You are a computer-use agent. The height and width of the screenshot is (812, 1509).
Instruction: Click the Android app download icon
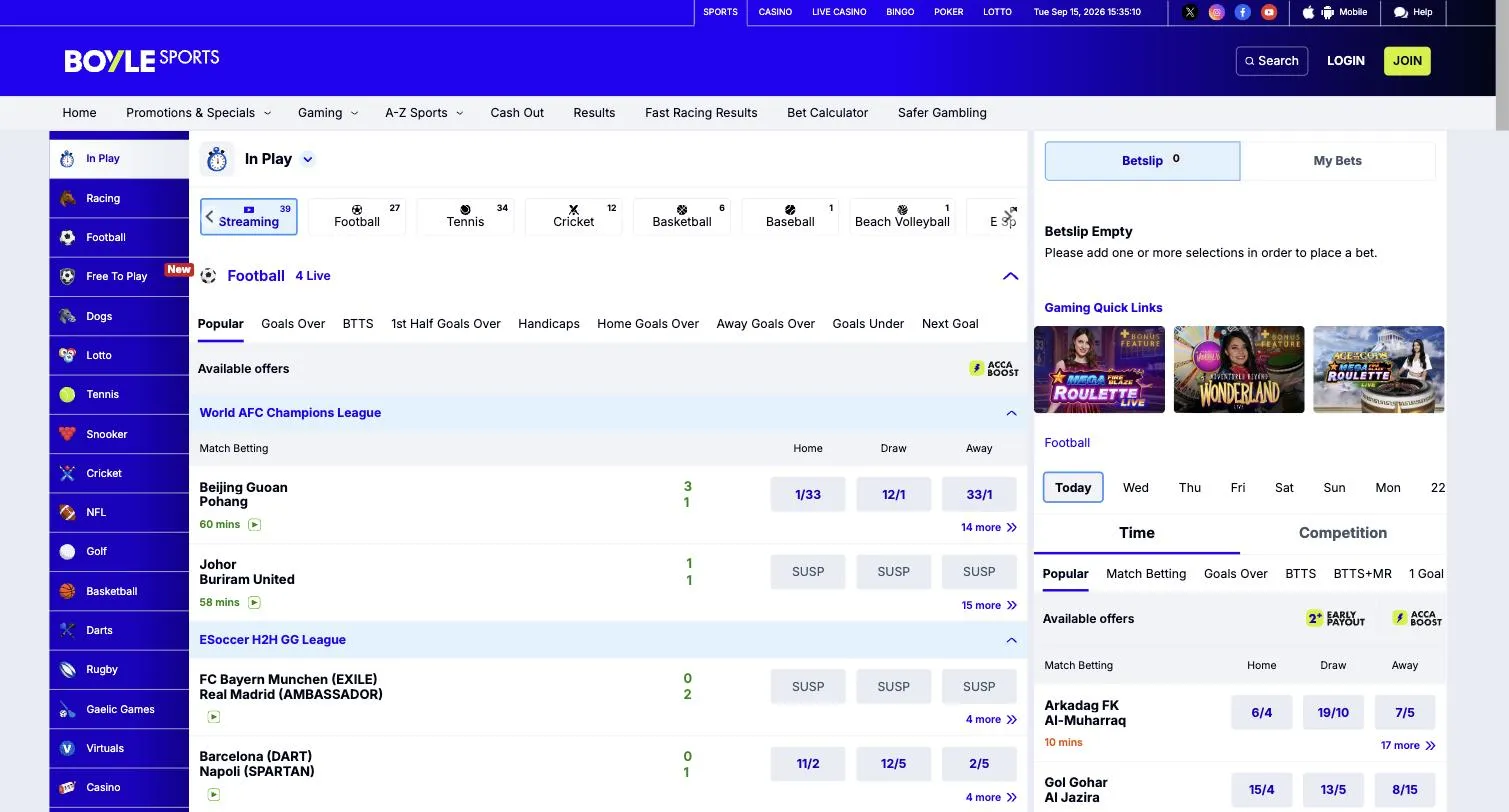(x=1328, y=12)
